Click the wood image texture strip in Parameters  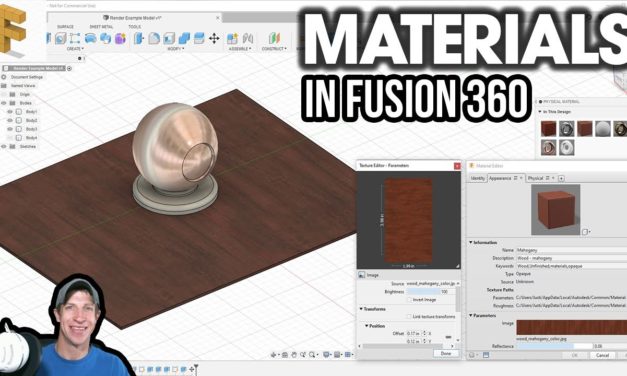pyautogui.click(x=571, y=327)
